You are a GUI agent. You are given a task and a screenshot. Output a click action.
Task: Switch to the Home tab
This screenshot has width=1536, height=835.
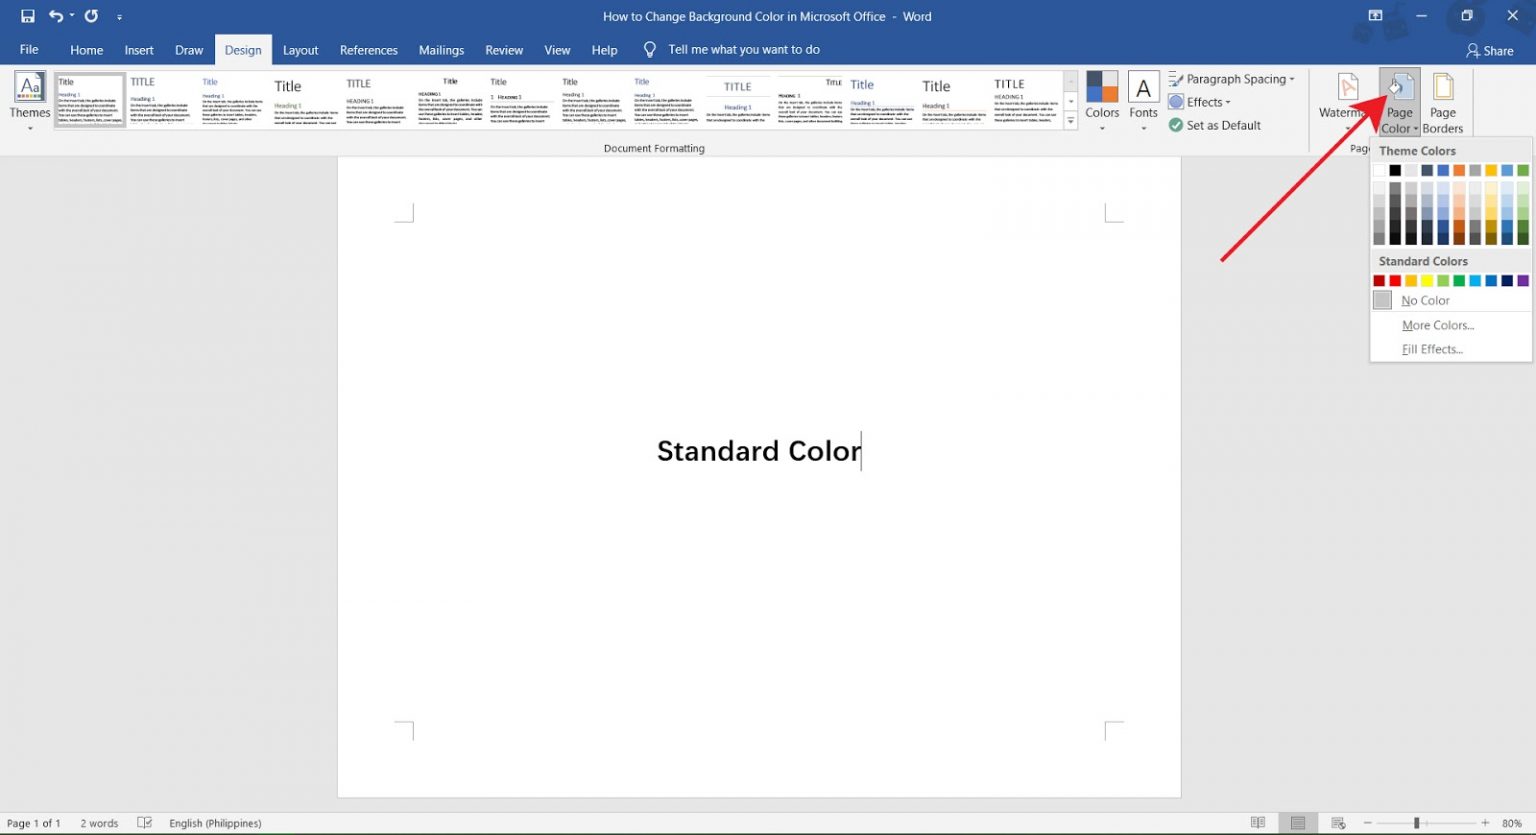[x=86, y=50]
